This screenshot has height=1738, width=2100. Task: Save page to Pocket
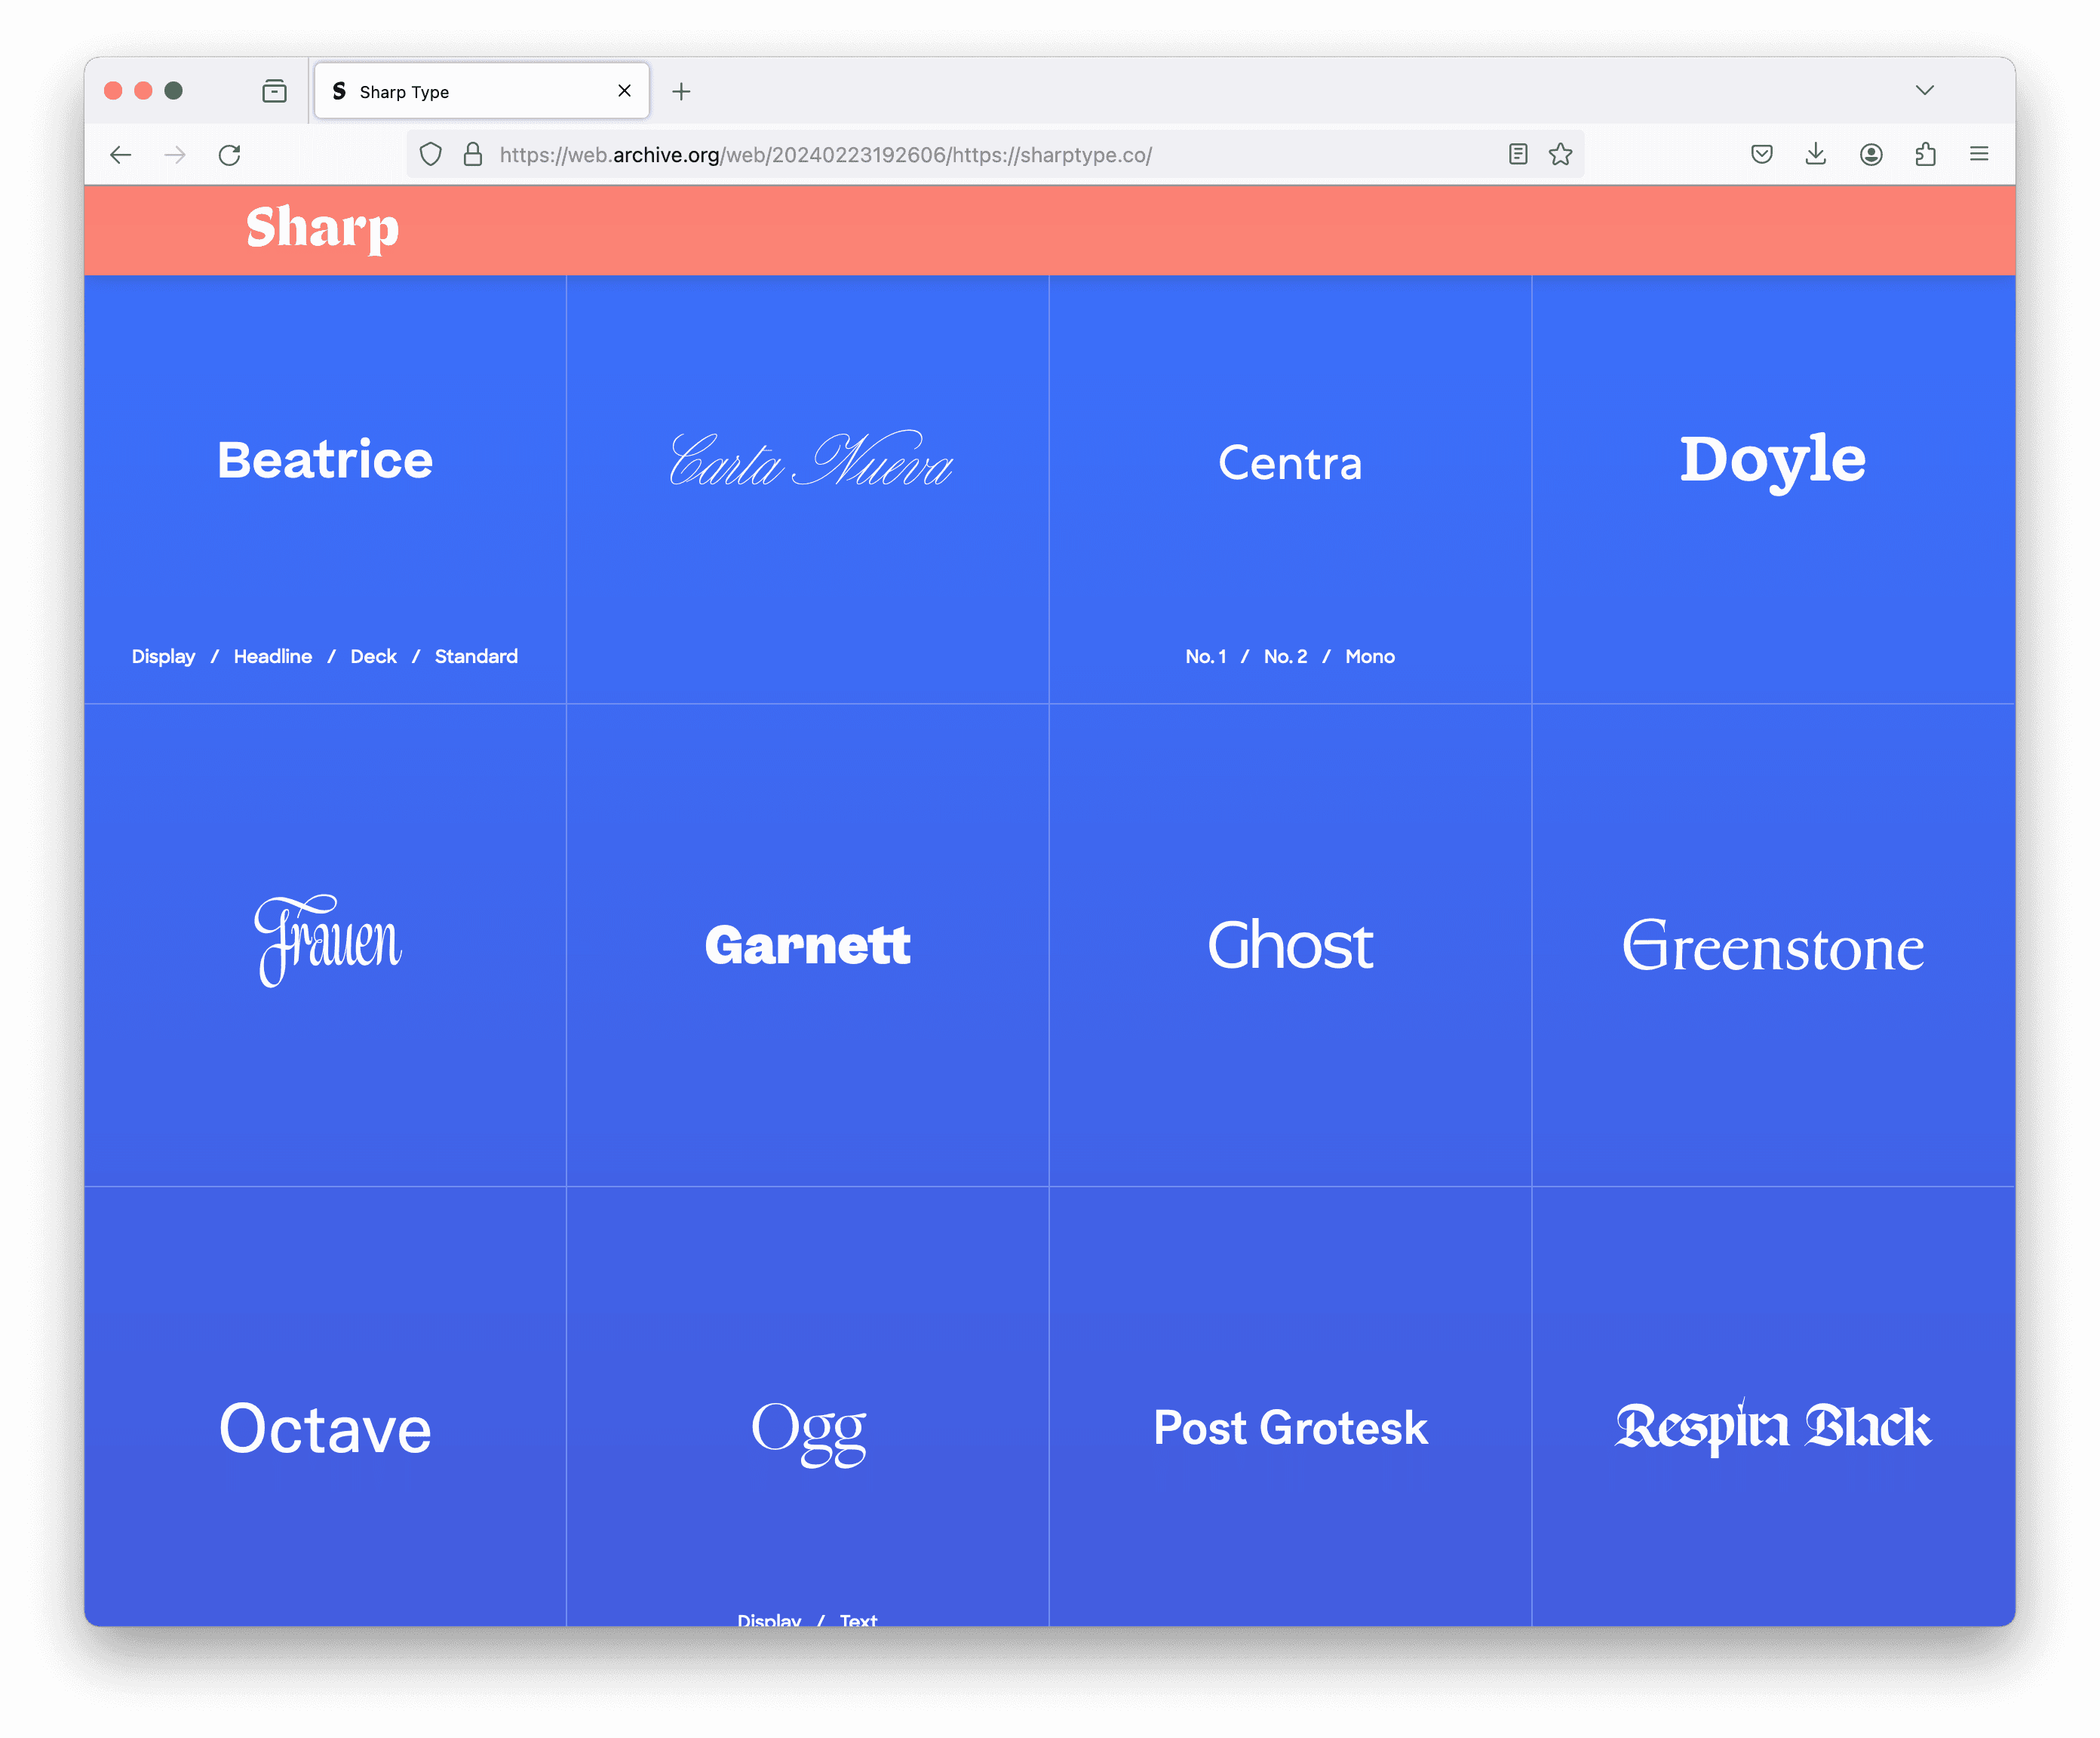[1762, 154]
